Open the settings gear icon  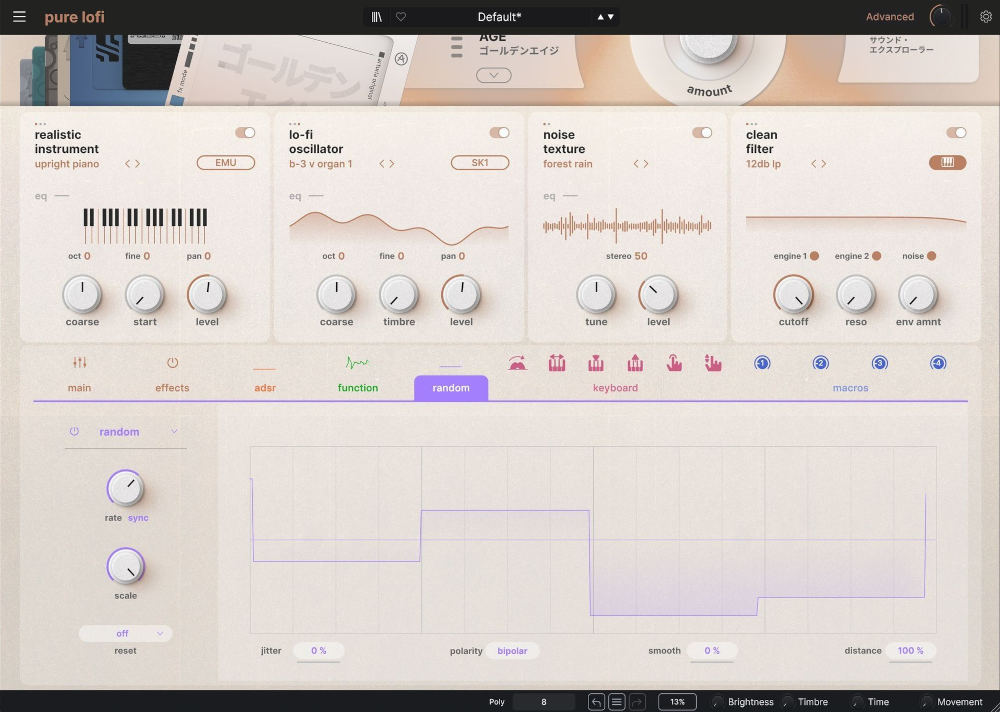(x=986, y=17)
